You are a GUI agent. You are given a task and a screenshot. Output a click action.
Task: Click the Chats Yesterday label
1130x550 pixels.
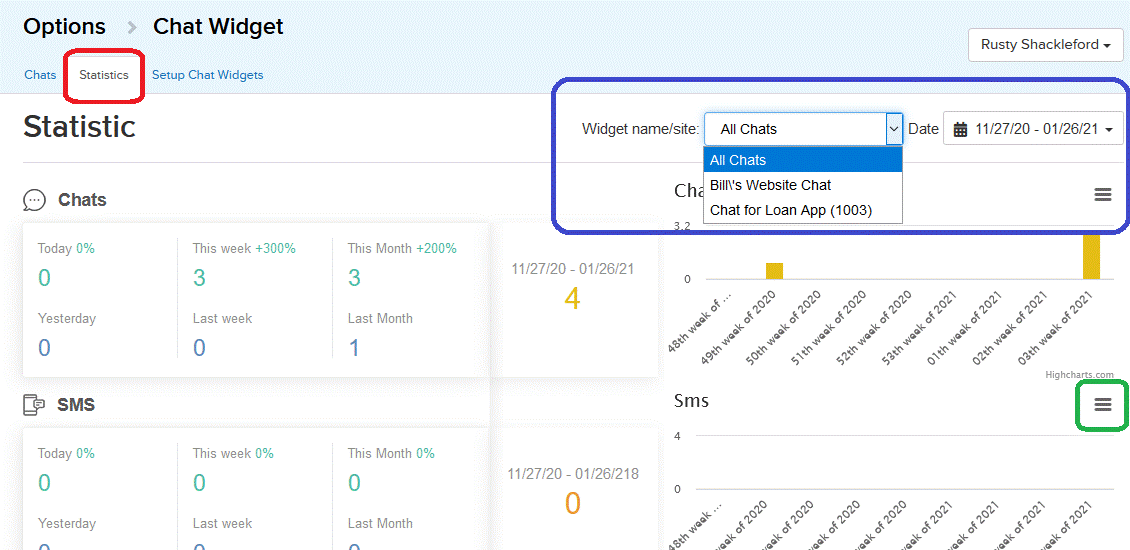[66, 318]
